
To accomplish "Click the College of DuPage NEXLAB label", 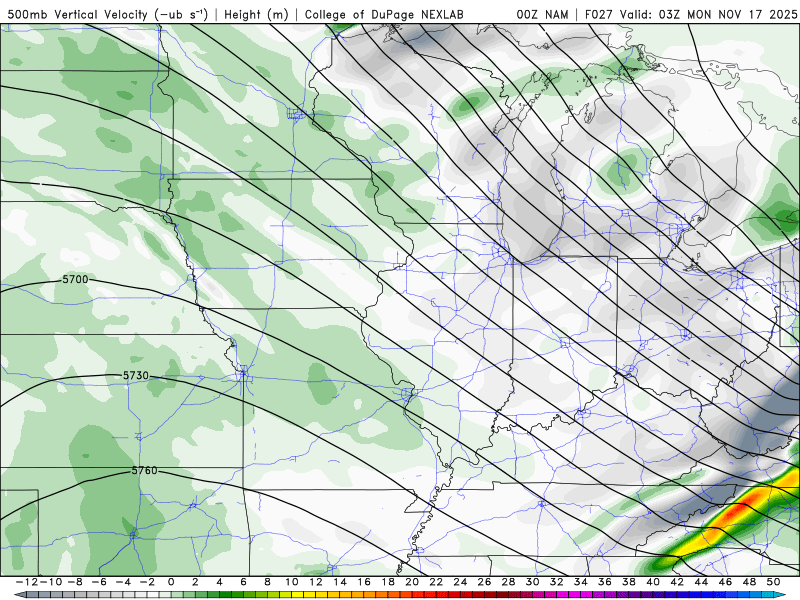I will [384, 15].
